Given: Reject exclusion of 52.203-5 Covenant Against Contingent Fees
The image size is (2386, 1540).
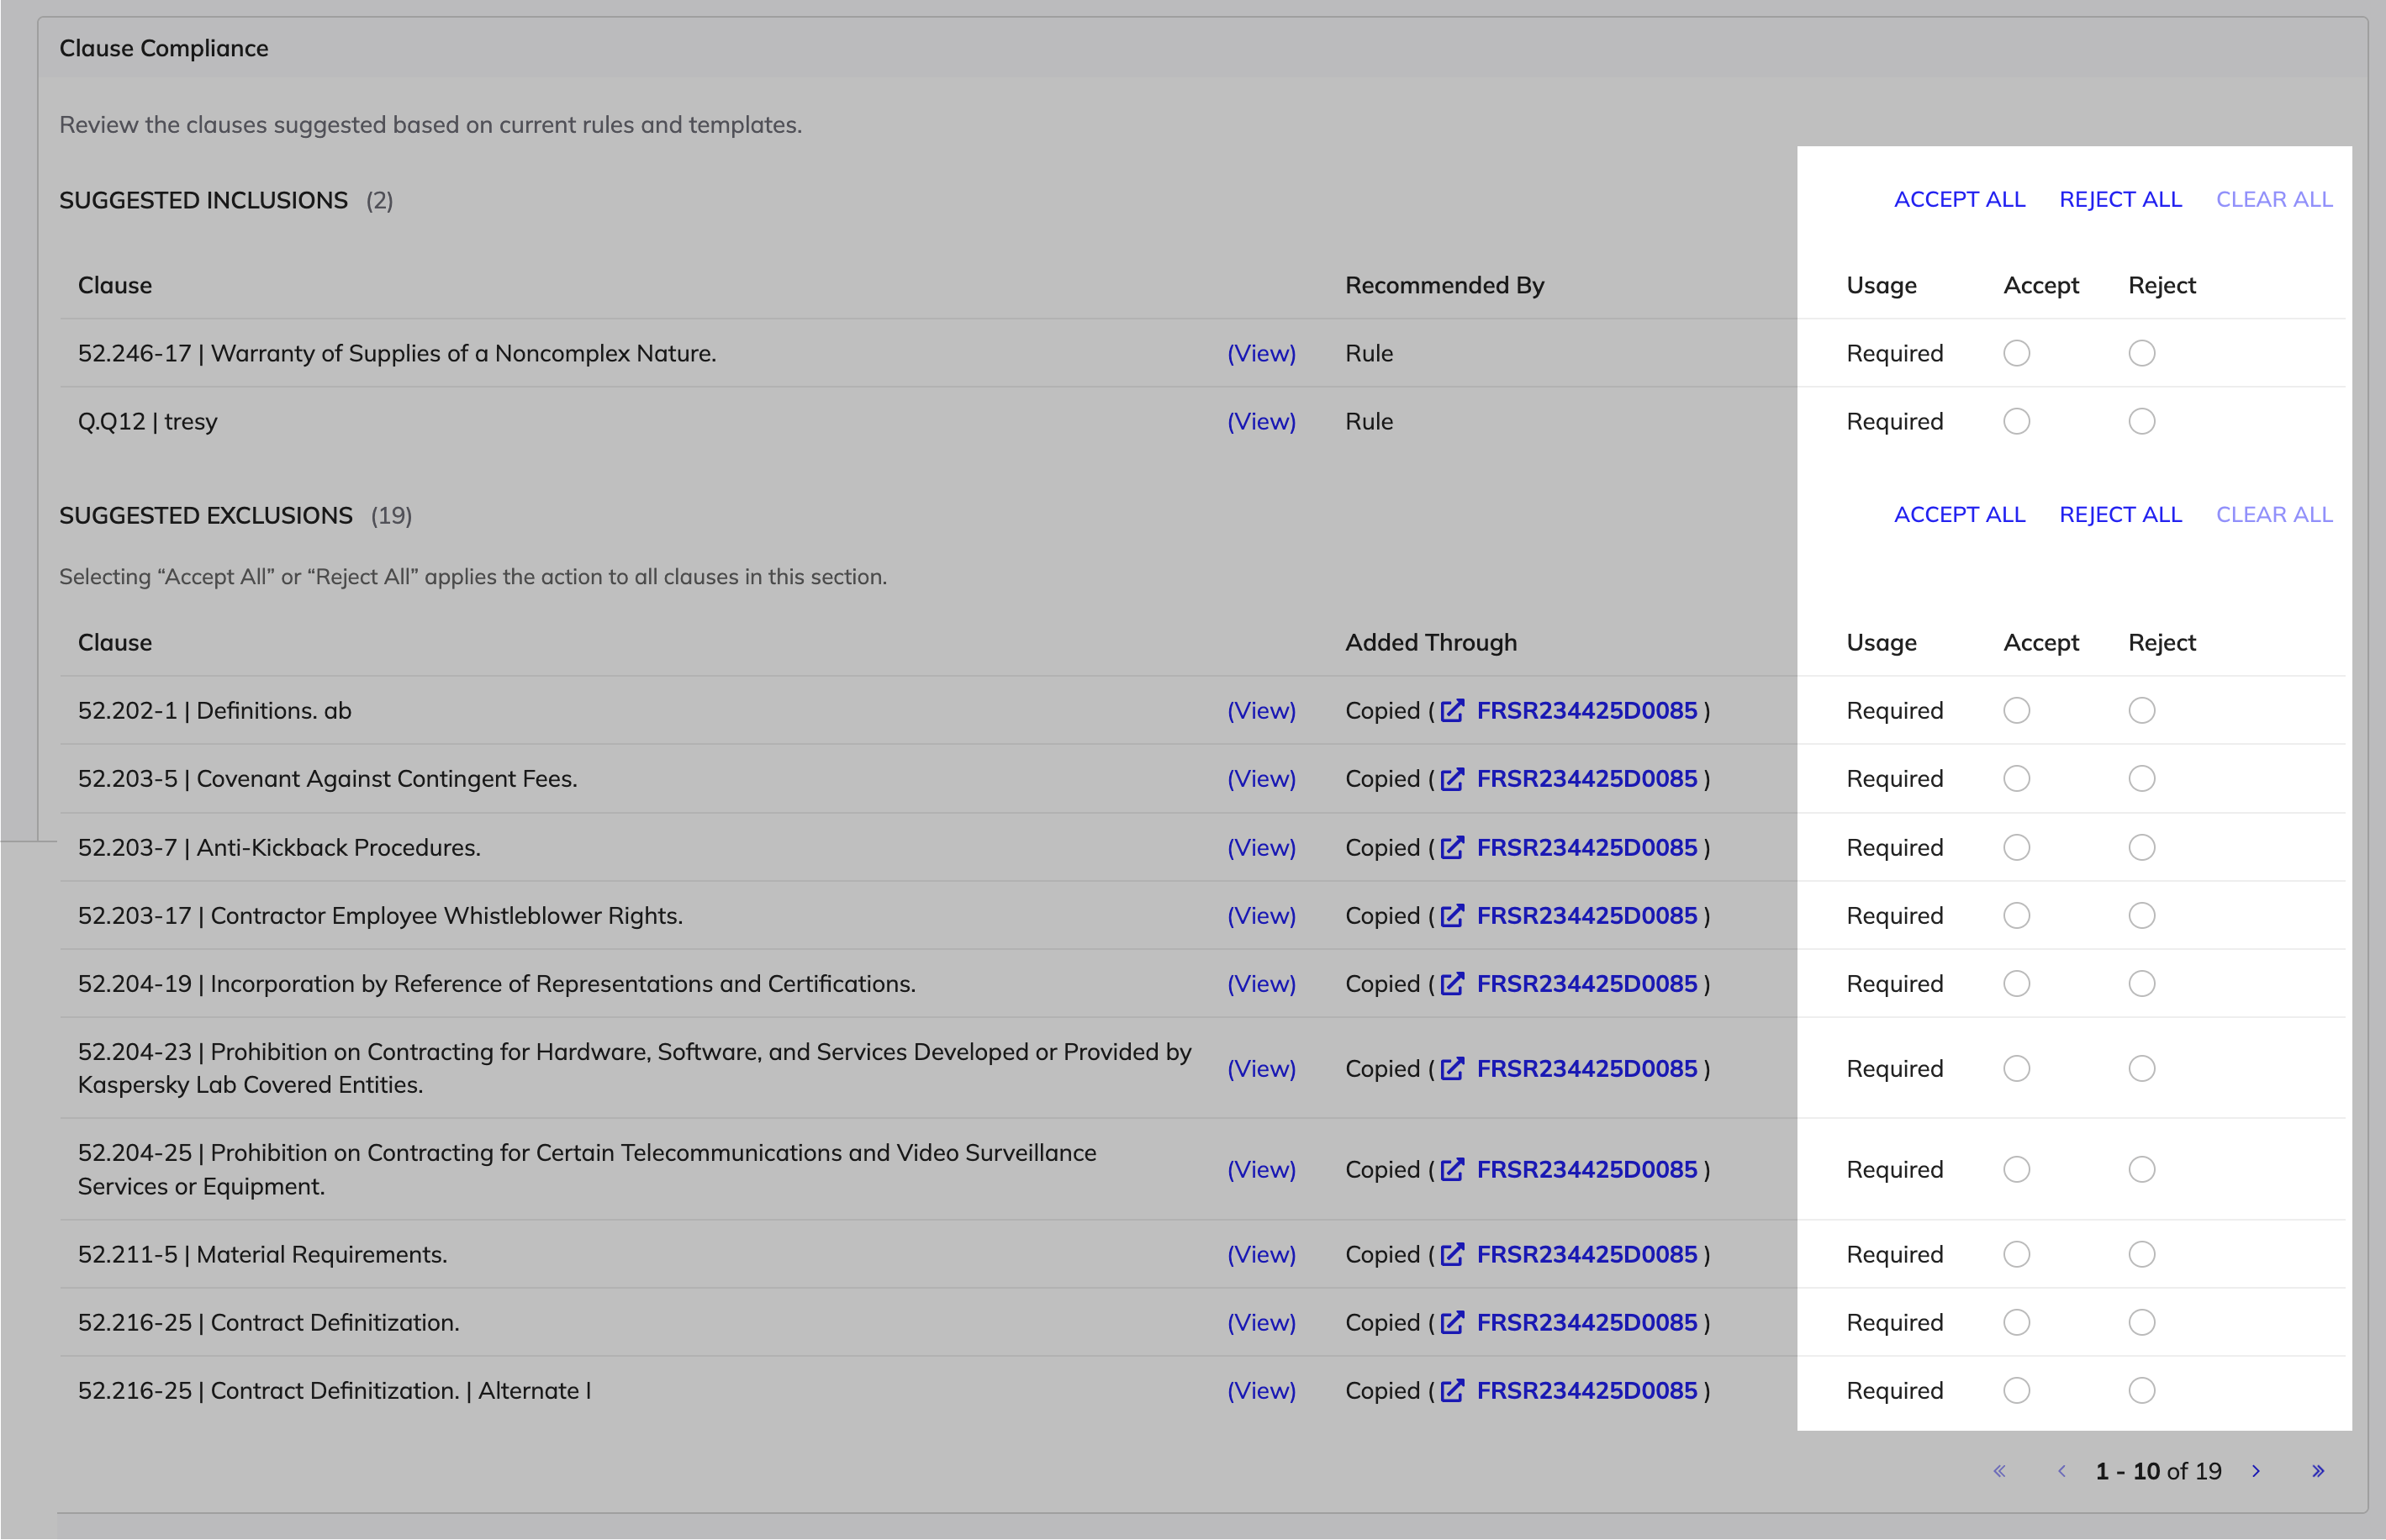Looking at the screenshot, I should coord(2142,779).
